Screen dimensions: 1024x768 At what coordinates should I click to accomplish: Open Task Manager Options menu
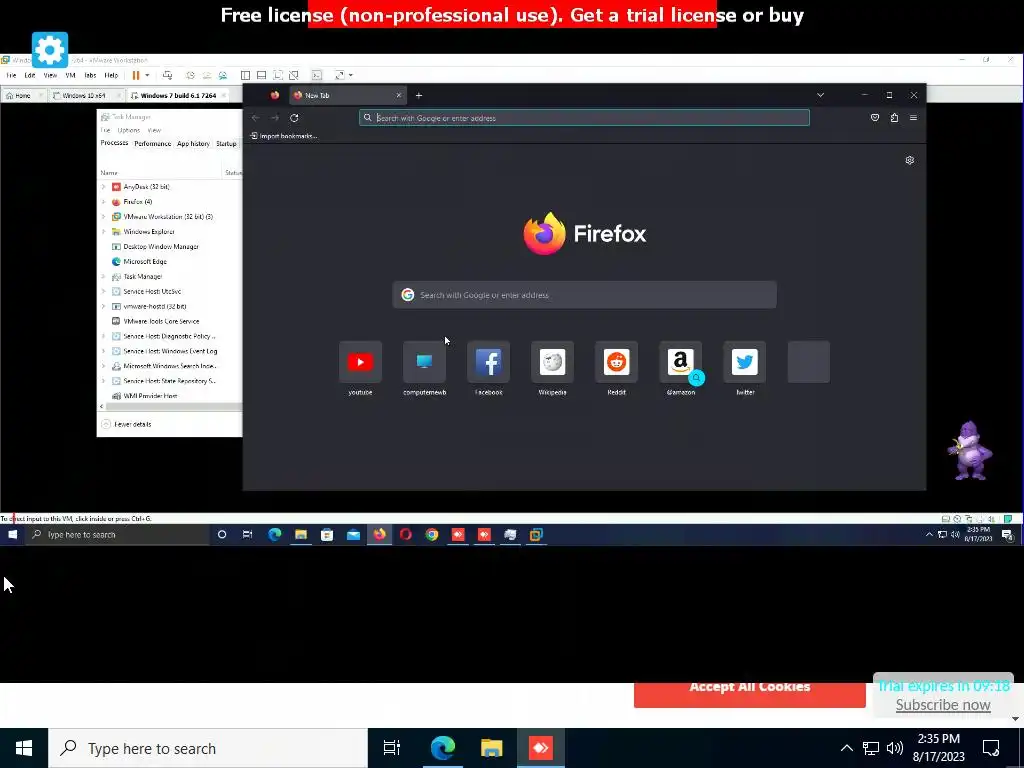coord(129,131)
